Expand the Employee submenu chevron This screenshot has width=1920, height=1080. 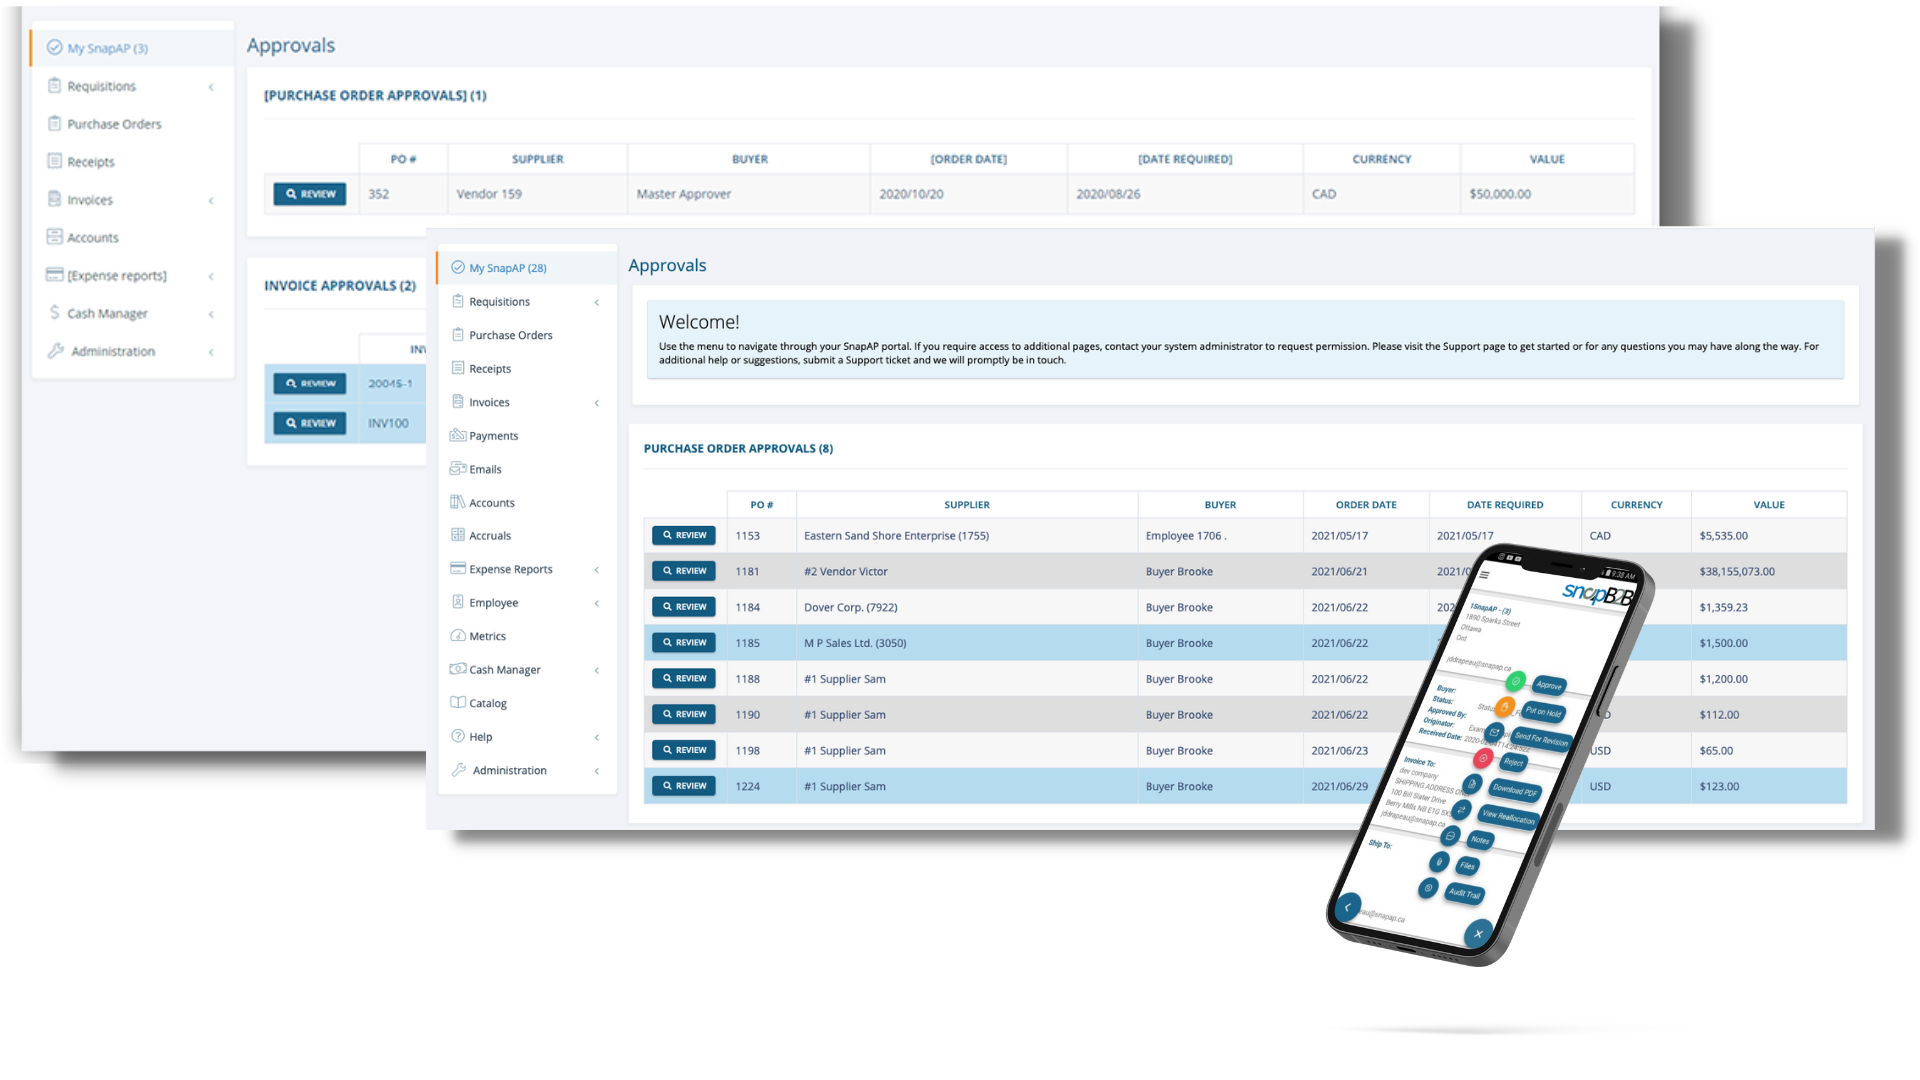click(597, 603)
